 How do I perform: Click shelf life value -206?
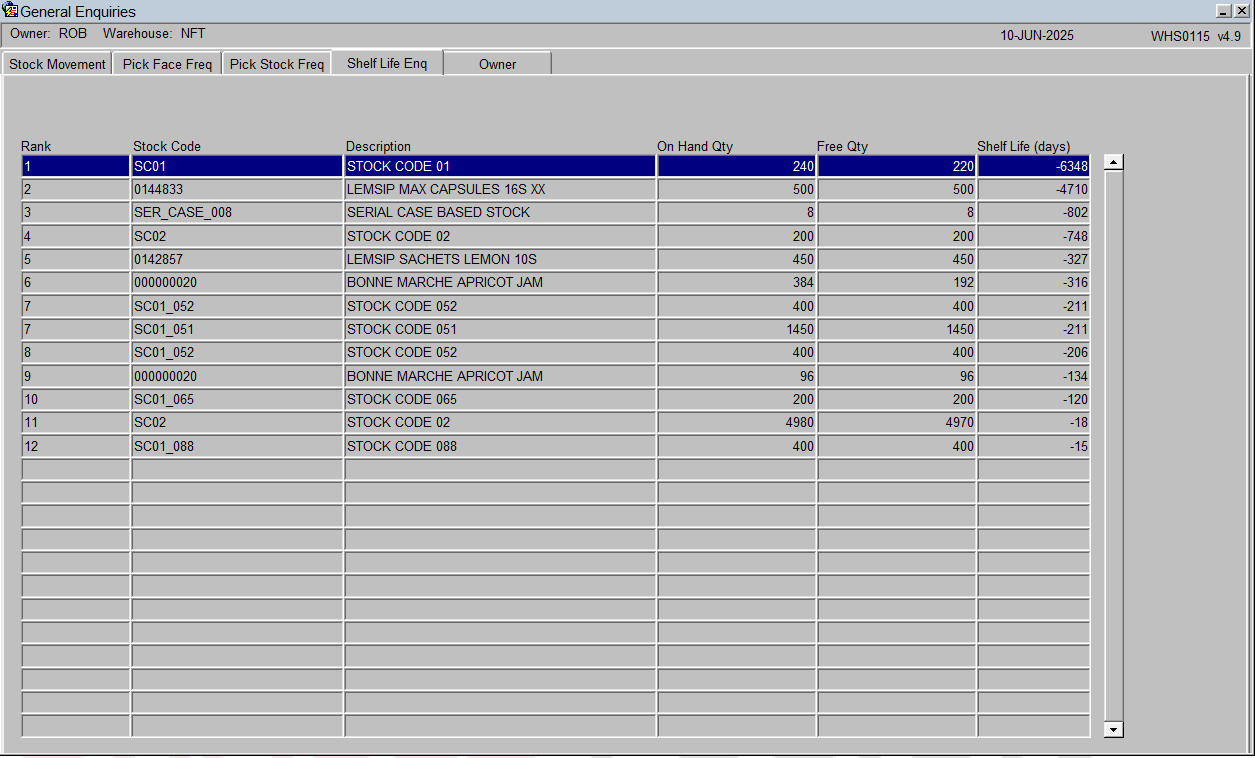click(x=1034, y=352)
